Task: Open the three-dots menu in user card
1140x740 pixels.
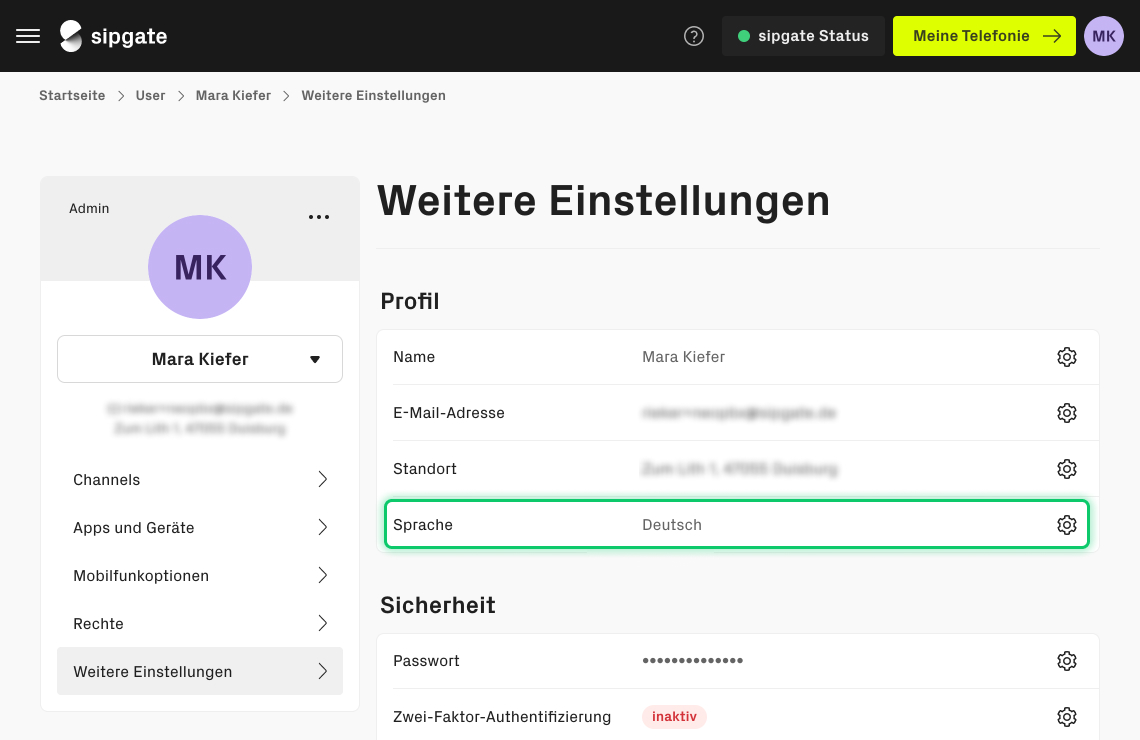Action: coord(319,217)
